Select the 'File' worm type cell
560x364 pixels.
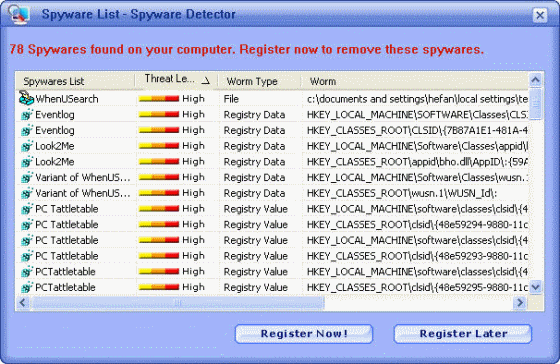point(231,99)
